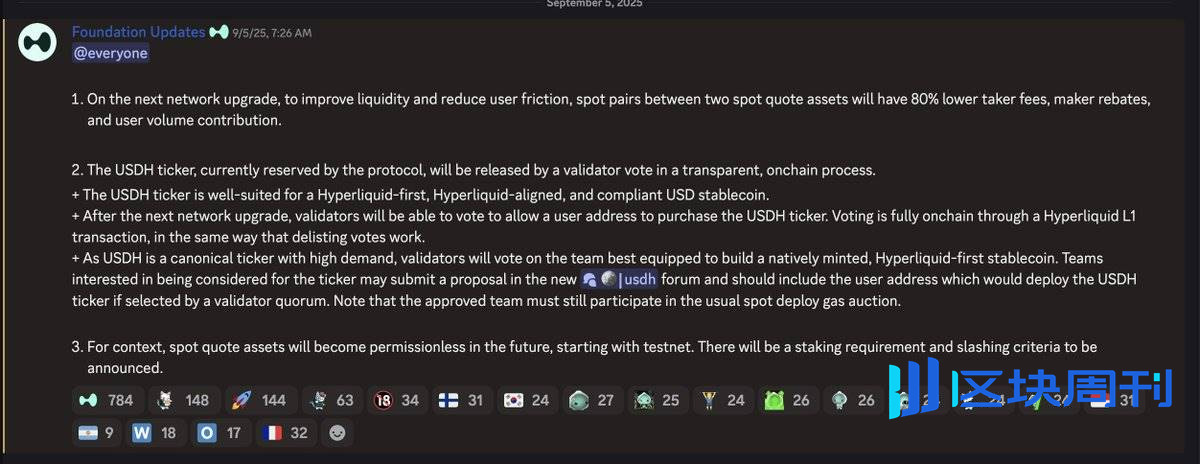Click the Hyperliquid logo reaction with 784

105,400
